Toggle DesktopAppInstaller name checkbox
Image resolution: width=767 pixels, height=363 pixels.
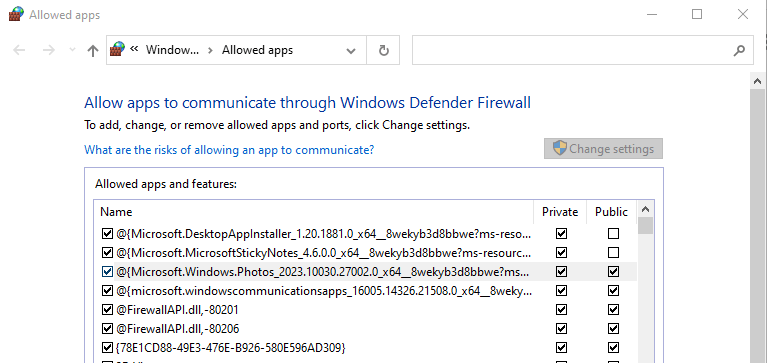click(x=107, y=234)
